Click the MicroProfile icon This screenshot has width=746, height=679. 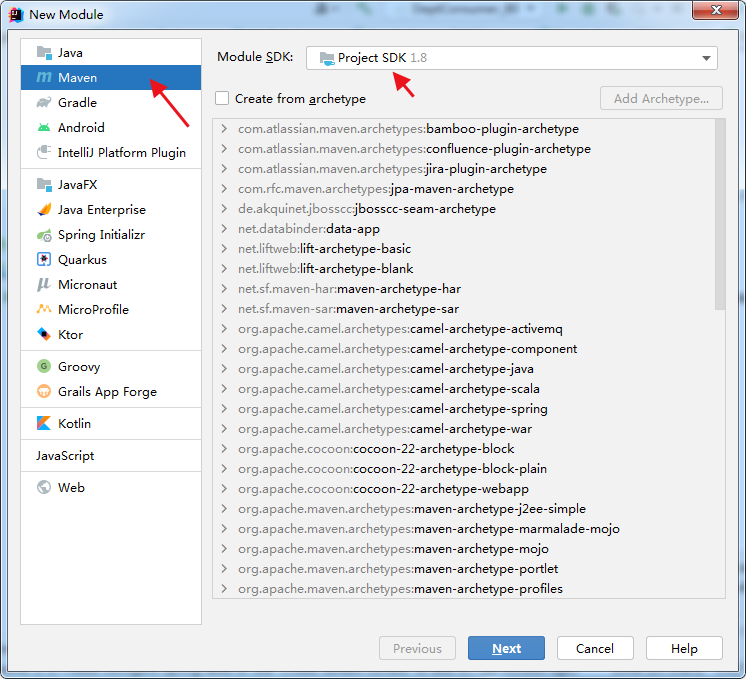44,309
